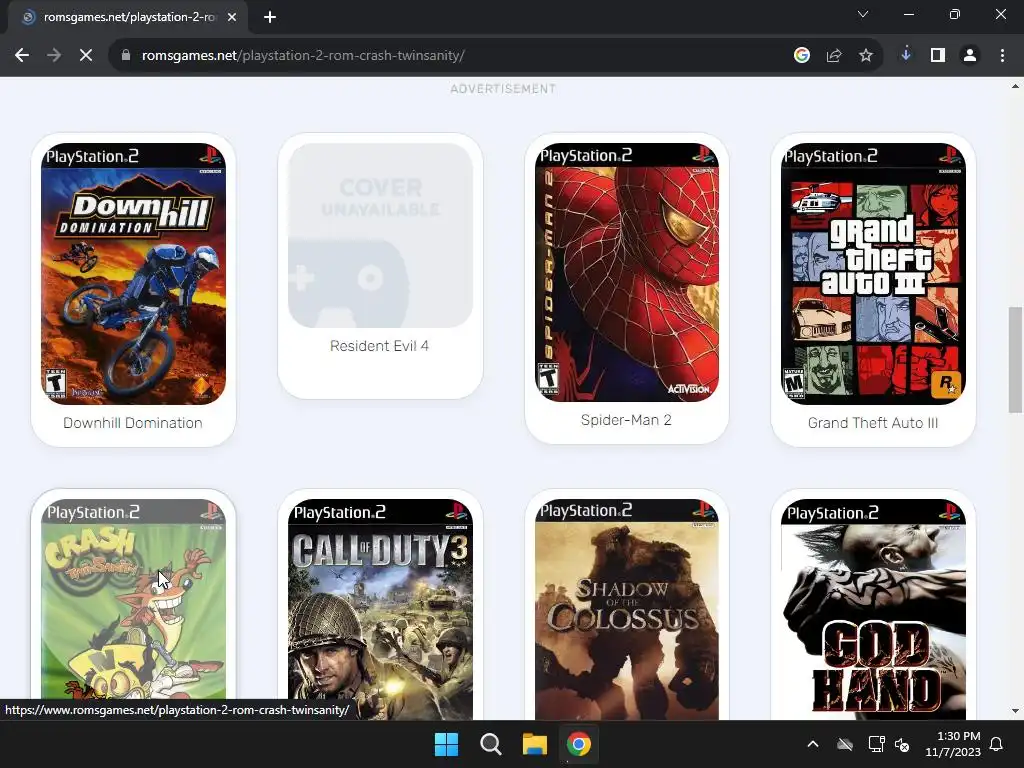This screenshot has height=768, width=1024.
Task: Open Windows taskbar search
Action: 490,744
